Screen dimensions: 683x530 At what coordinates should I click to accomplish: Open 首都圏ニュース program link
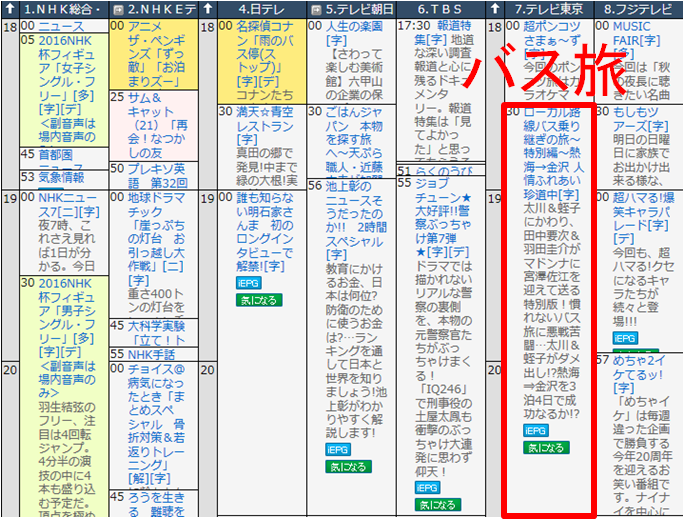pos(61,160)
